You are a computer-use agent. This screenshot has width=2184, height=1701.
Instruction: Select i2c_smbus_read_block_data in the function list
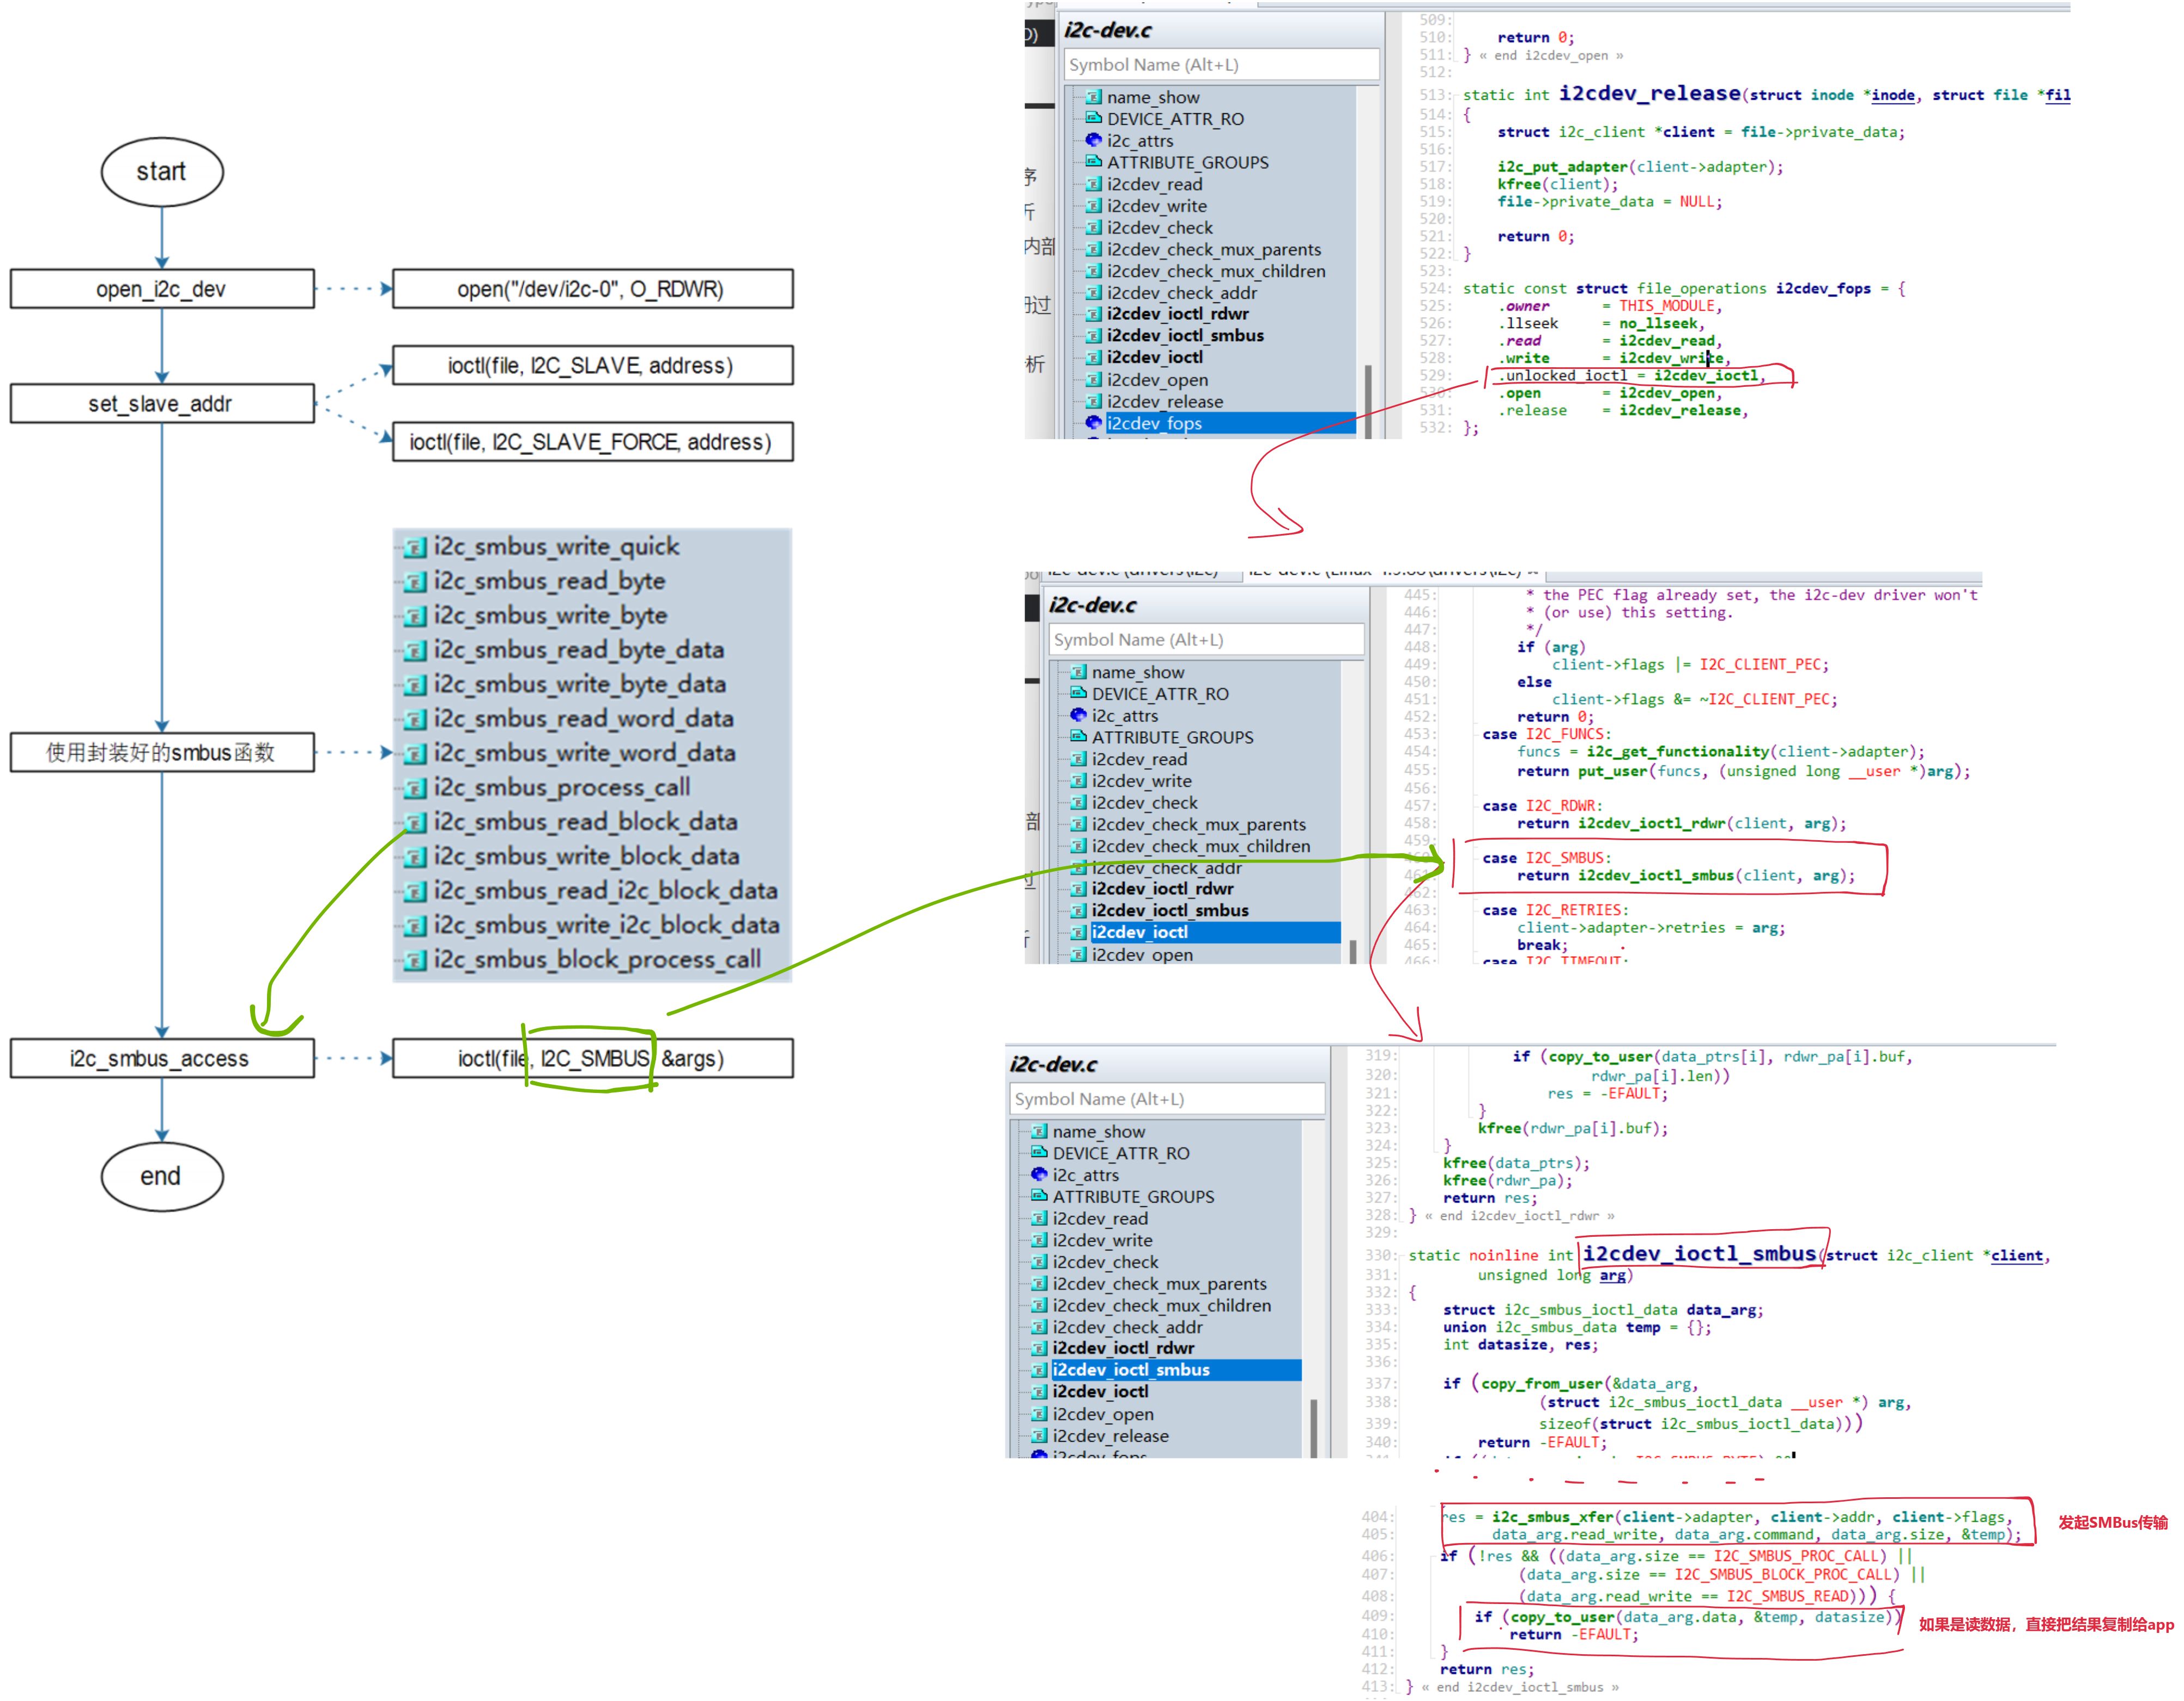pyautogui.click(x=585, y=822)
